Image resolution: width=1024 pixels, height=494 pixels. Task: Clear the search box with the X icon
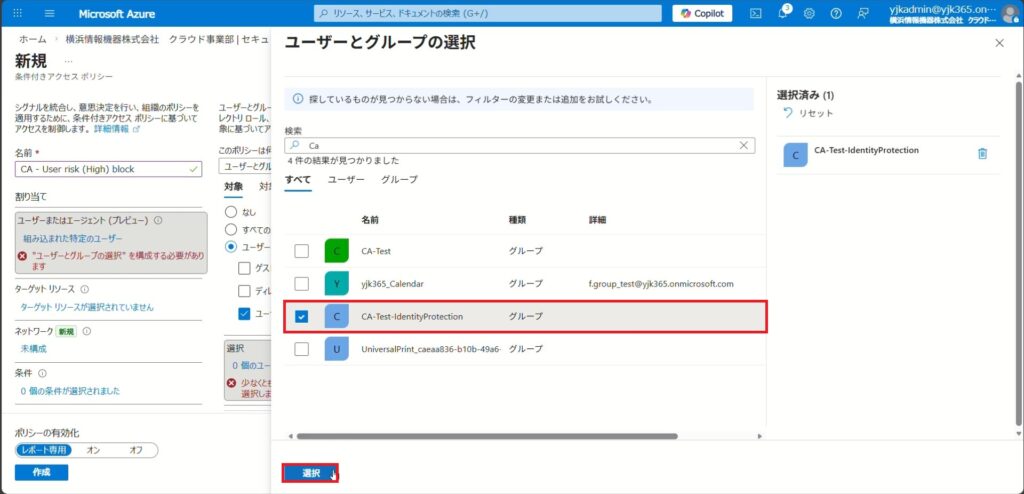[x=743, y=145]
